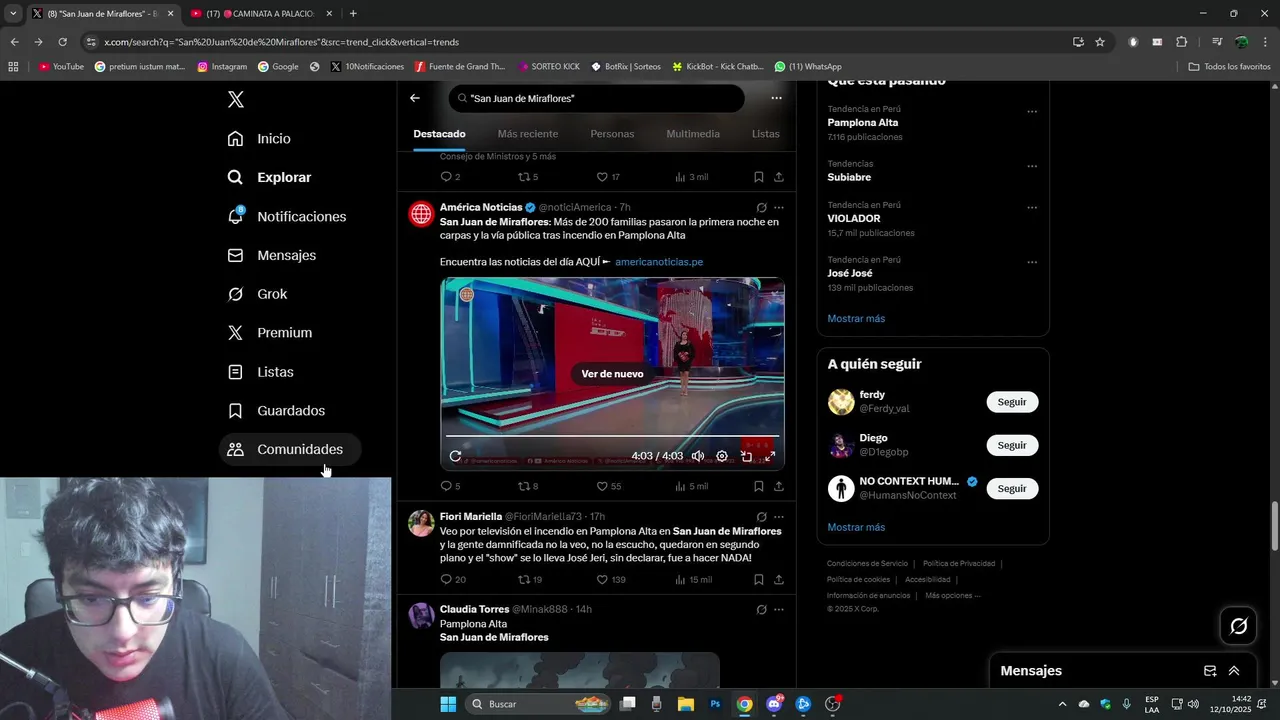This screenshot has width=1280, height=720.
Task: Open Chrome extensions puzzle icon
Action: click(x=1181, y=42)
